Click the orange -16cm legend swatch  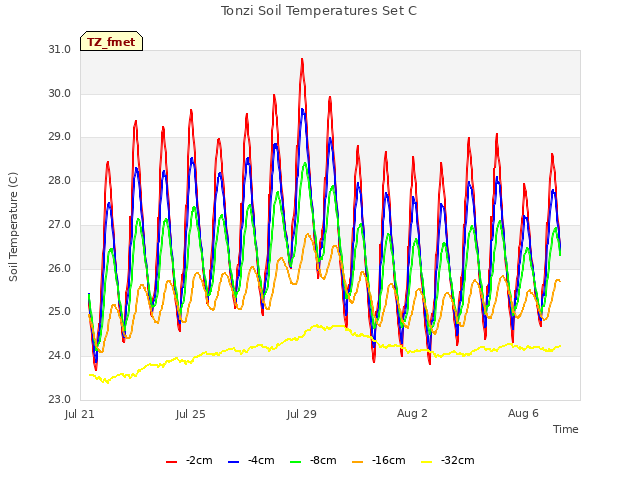point(358,462)
